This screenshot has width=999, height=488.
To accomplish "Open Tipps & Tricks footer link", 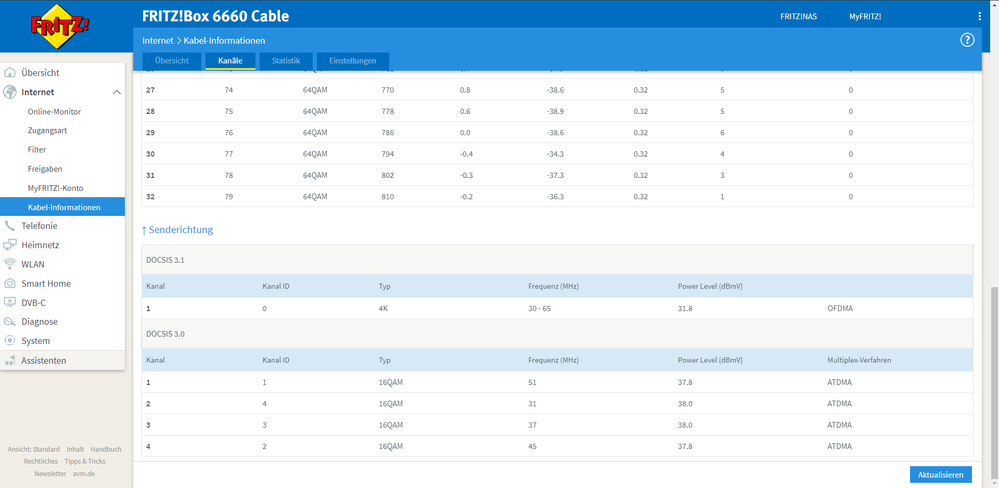I will click(x=85, y=461).
